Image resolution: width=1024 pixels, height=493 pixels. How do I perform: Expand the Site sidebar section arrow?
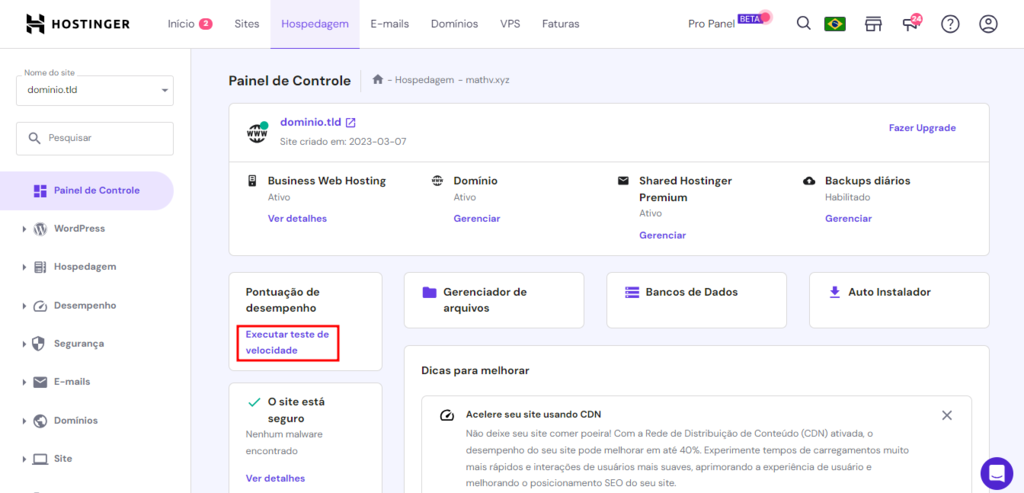(24, 459)
